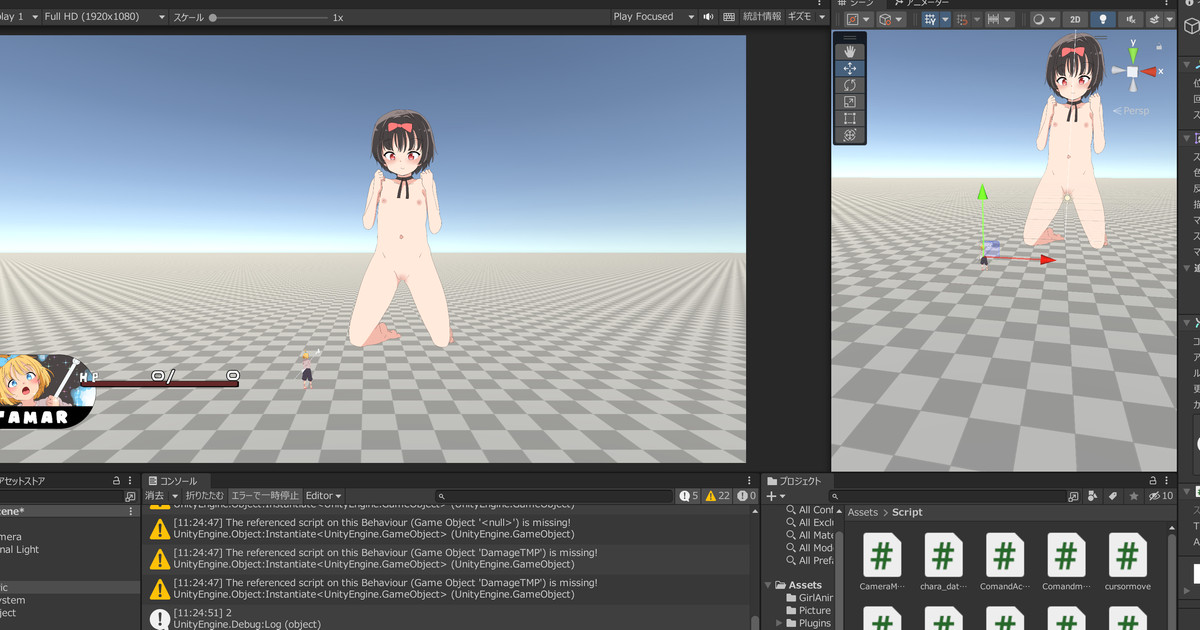Click the console search field

click(x=555, y=496)
